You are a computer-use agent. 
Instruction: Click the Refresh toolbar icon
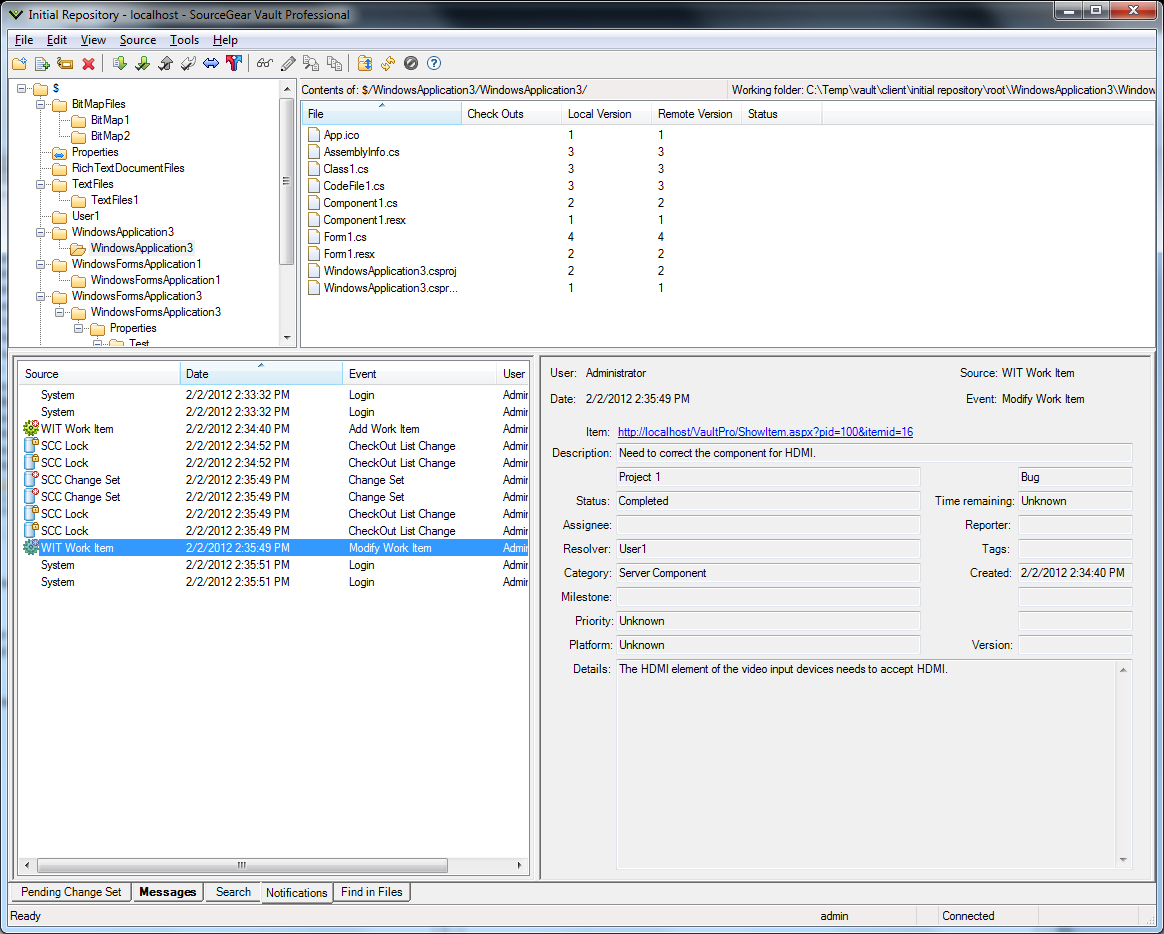388,64
